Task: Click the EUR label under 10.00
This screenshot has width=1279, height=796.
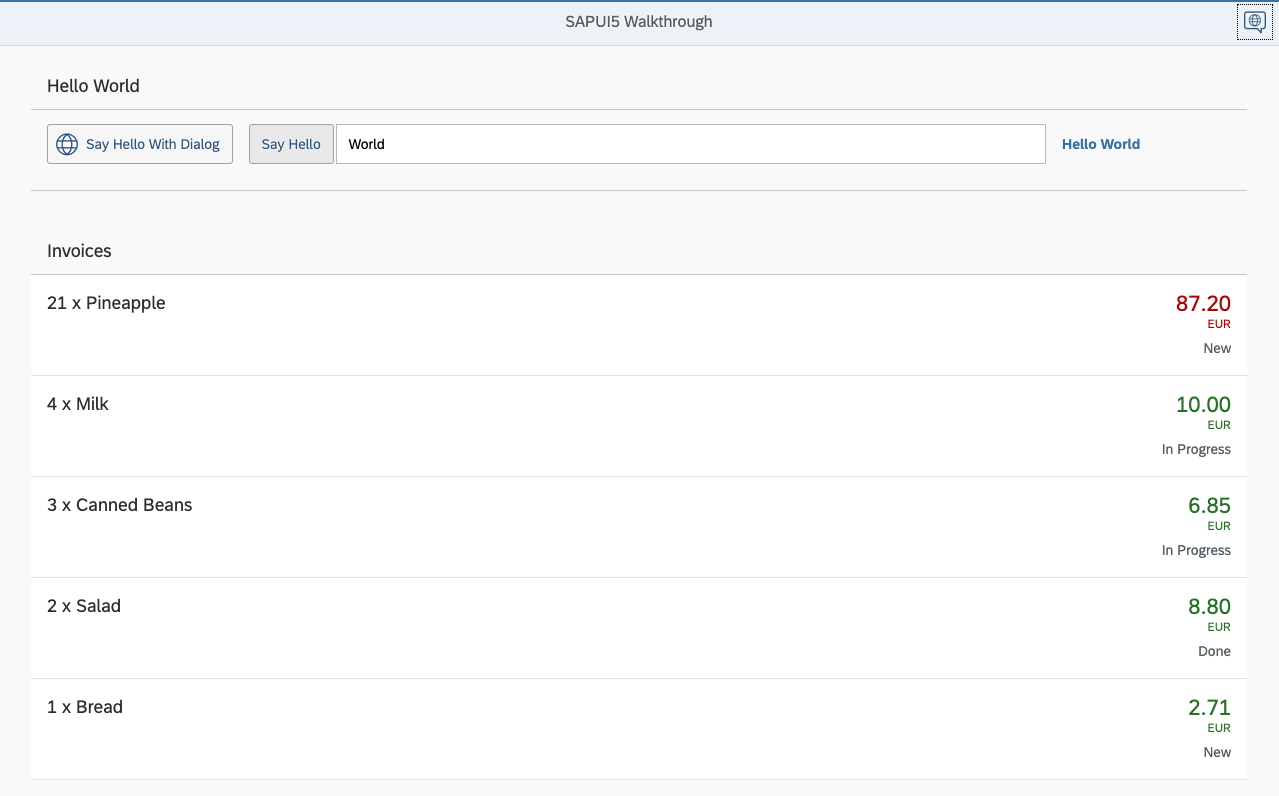Action: click(x=1219, y=425)
